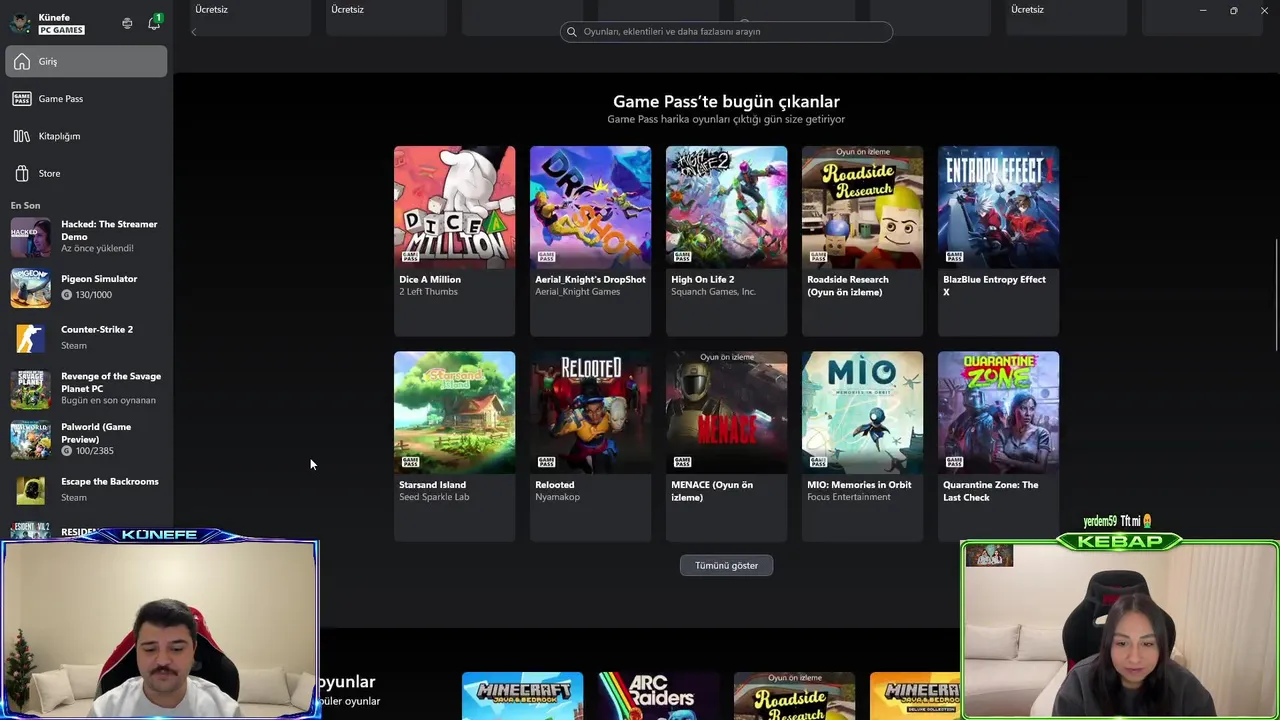This screenshot has width=1280, height=720.
Task: Open the Minecraft Java & Bedrock thumbnail
Action: (x=523, y=696)
